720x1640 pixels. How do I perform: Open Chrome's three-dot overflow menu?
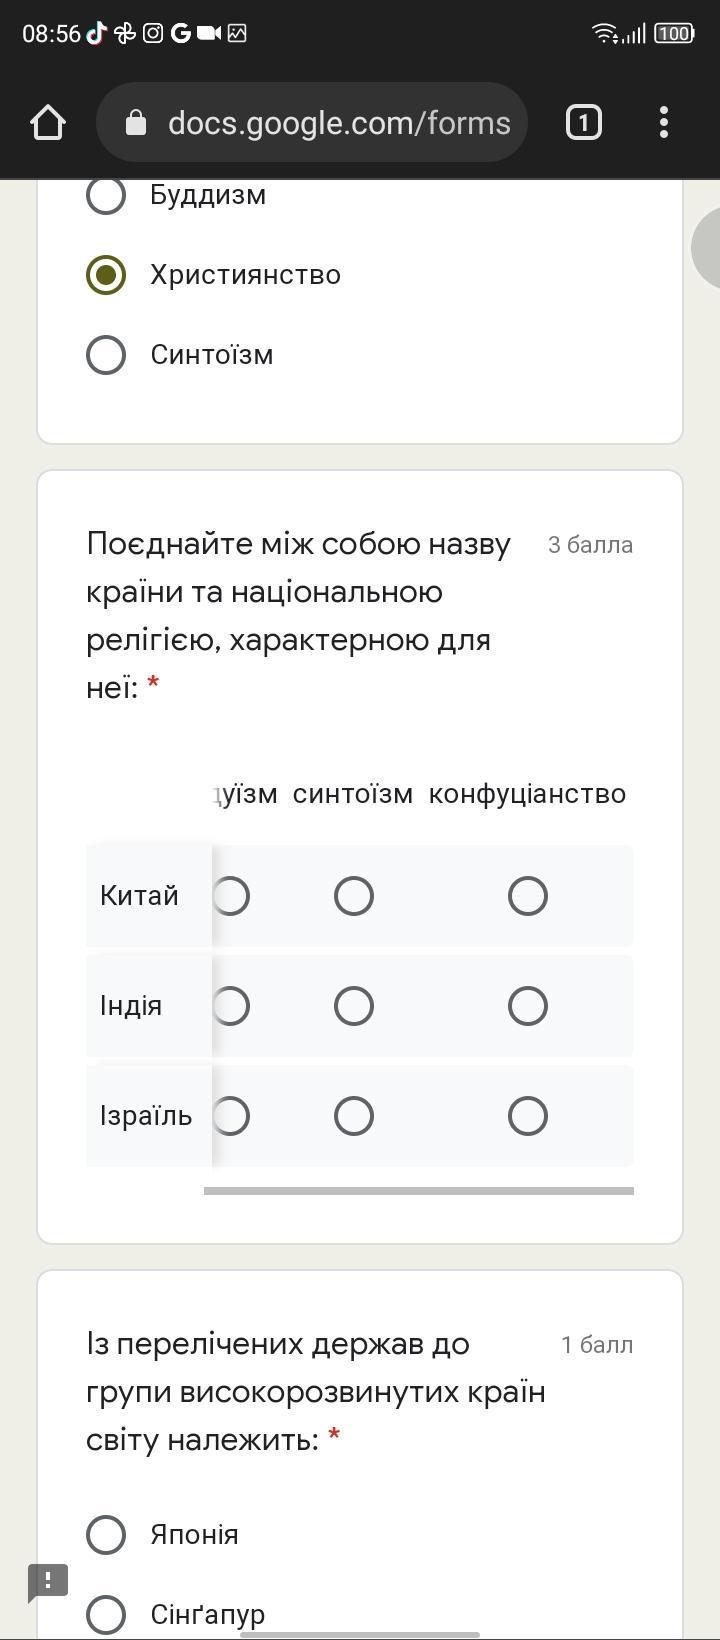pyautogui.click(x=664, y=123)
